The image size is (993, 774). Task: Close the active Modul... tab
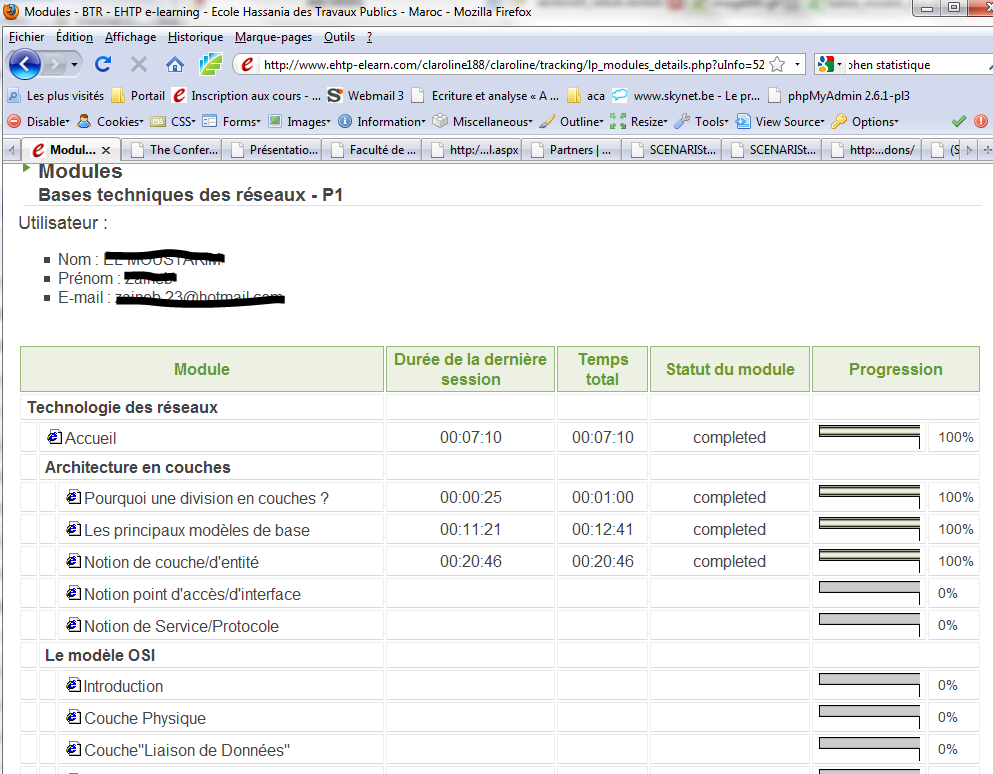pyautogui.click(x=106, y=150)
